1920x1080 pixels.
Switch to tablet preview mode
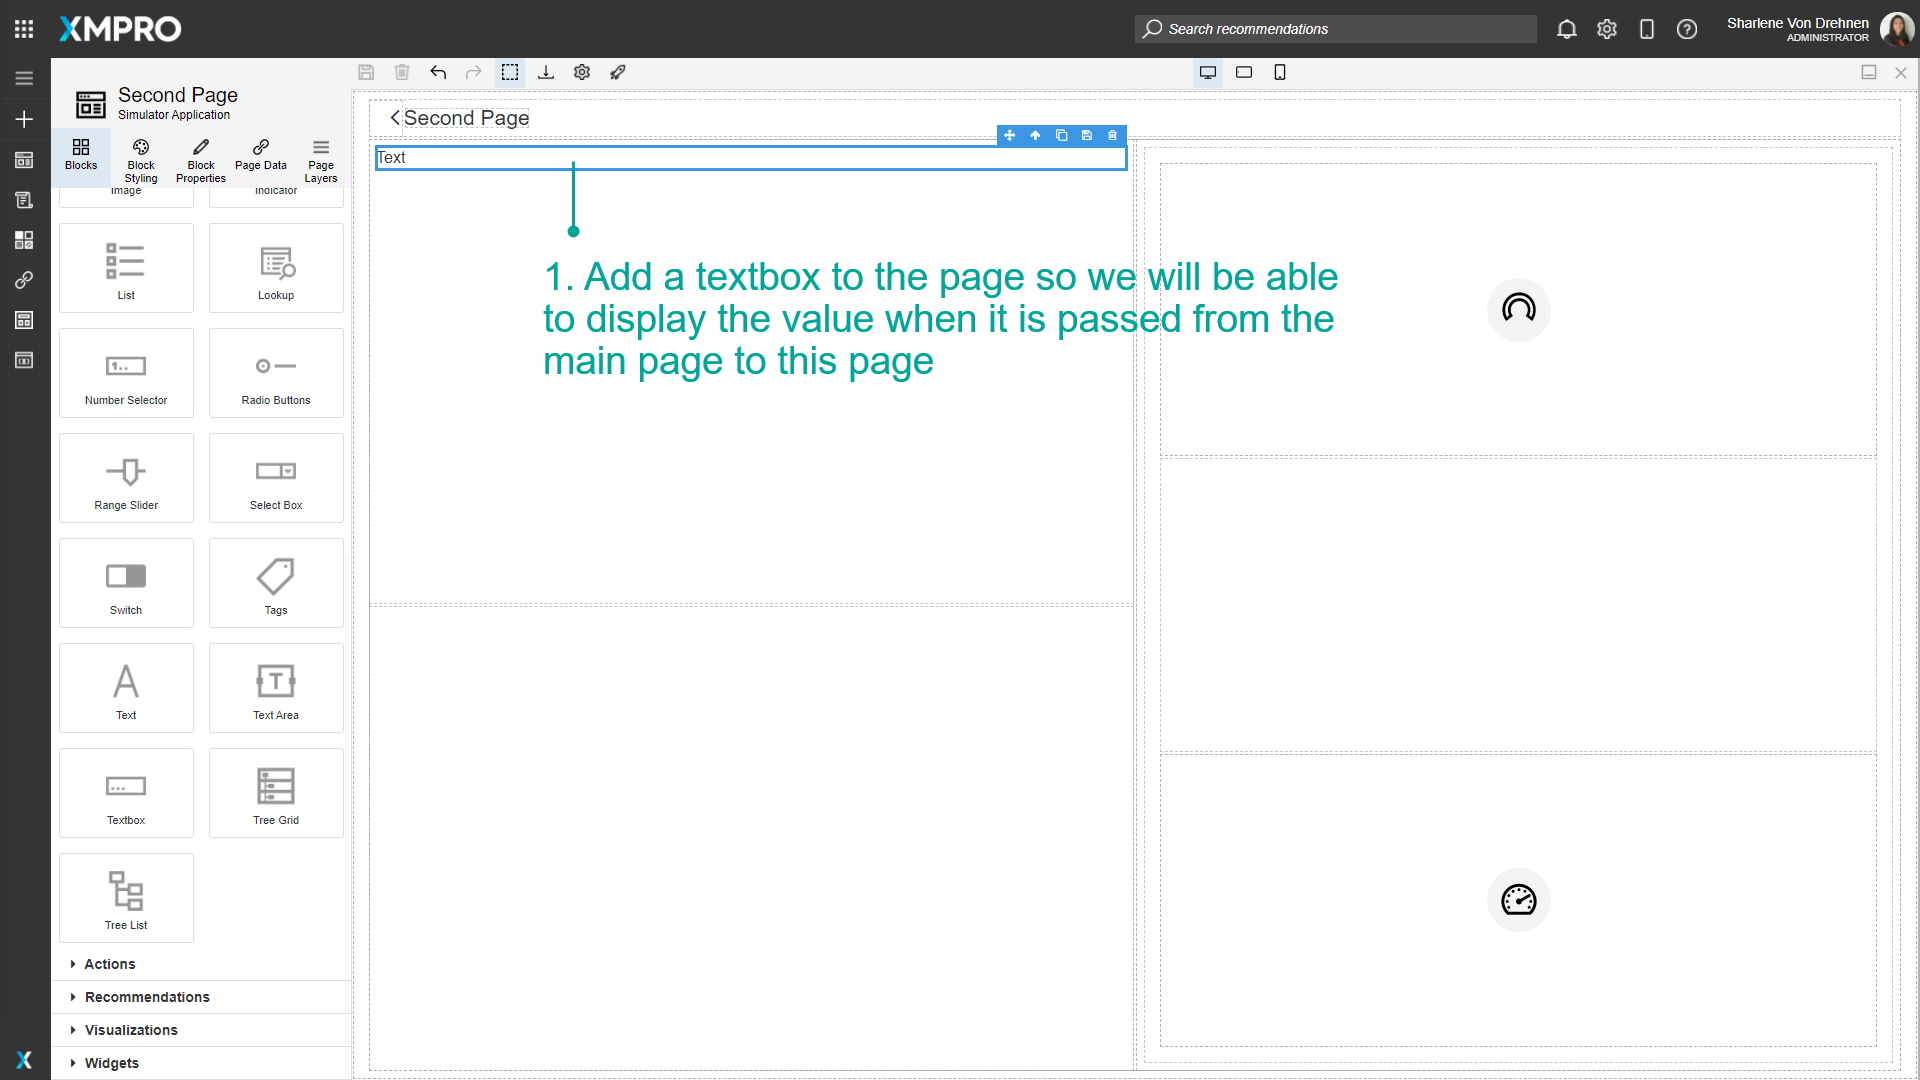tap(1243, 72)
